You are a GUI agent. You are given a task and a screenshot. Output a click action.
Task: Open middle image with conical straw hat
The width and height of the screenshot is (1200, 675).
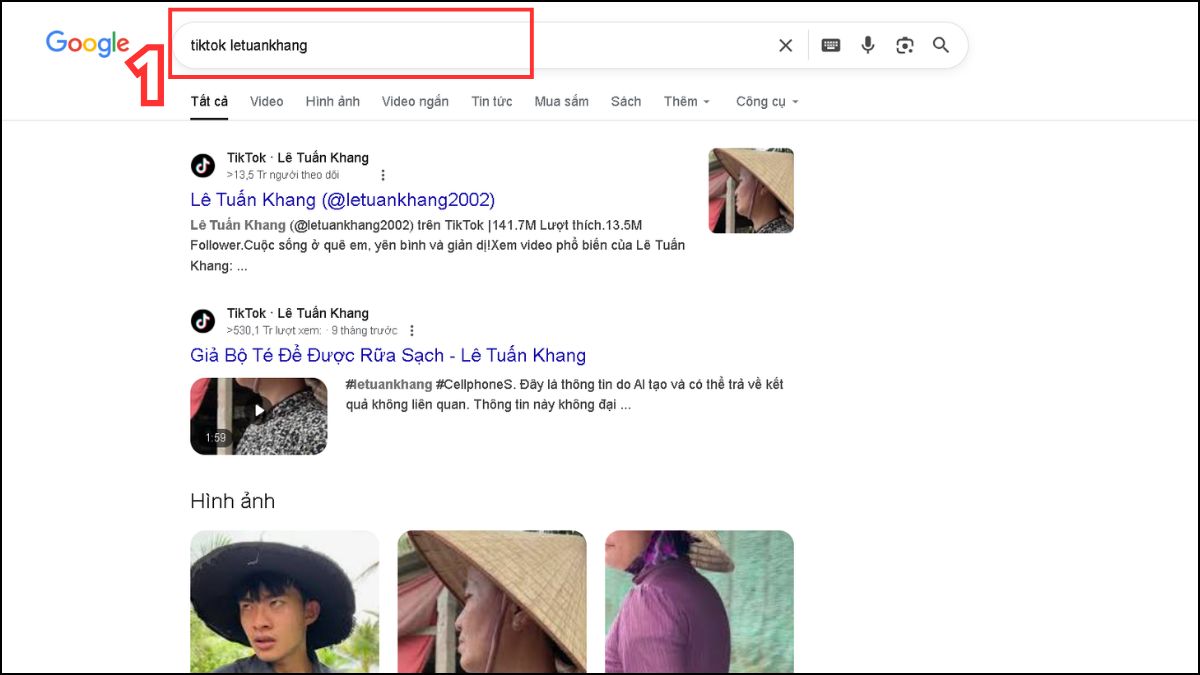(x=492, y=602)
